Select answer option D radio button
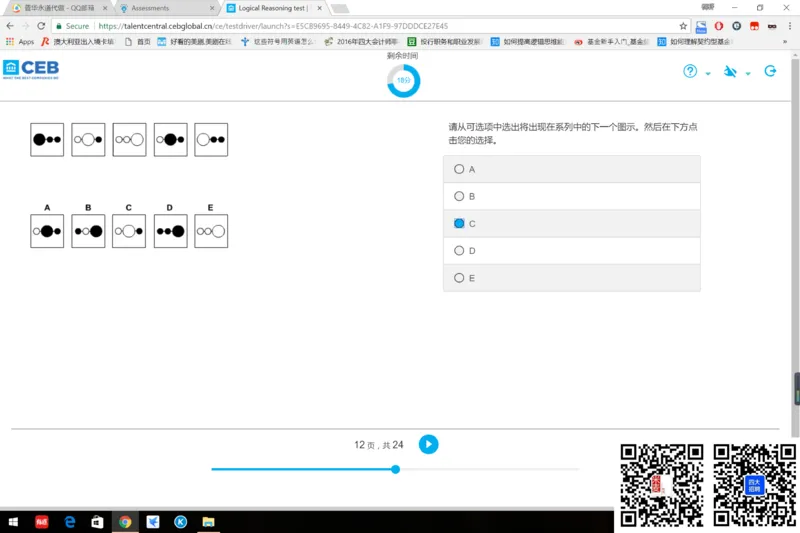This screenshot has width=800, height=533. point(459,250)
